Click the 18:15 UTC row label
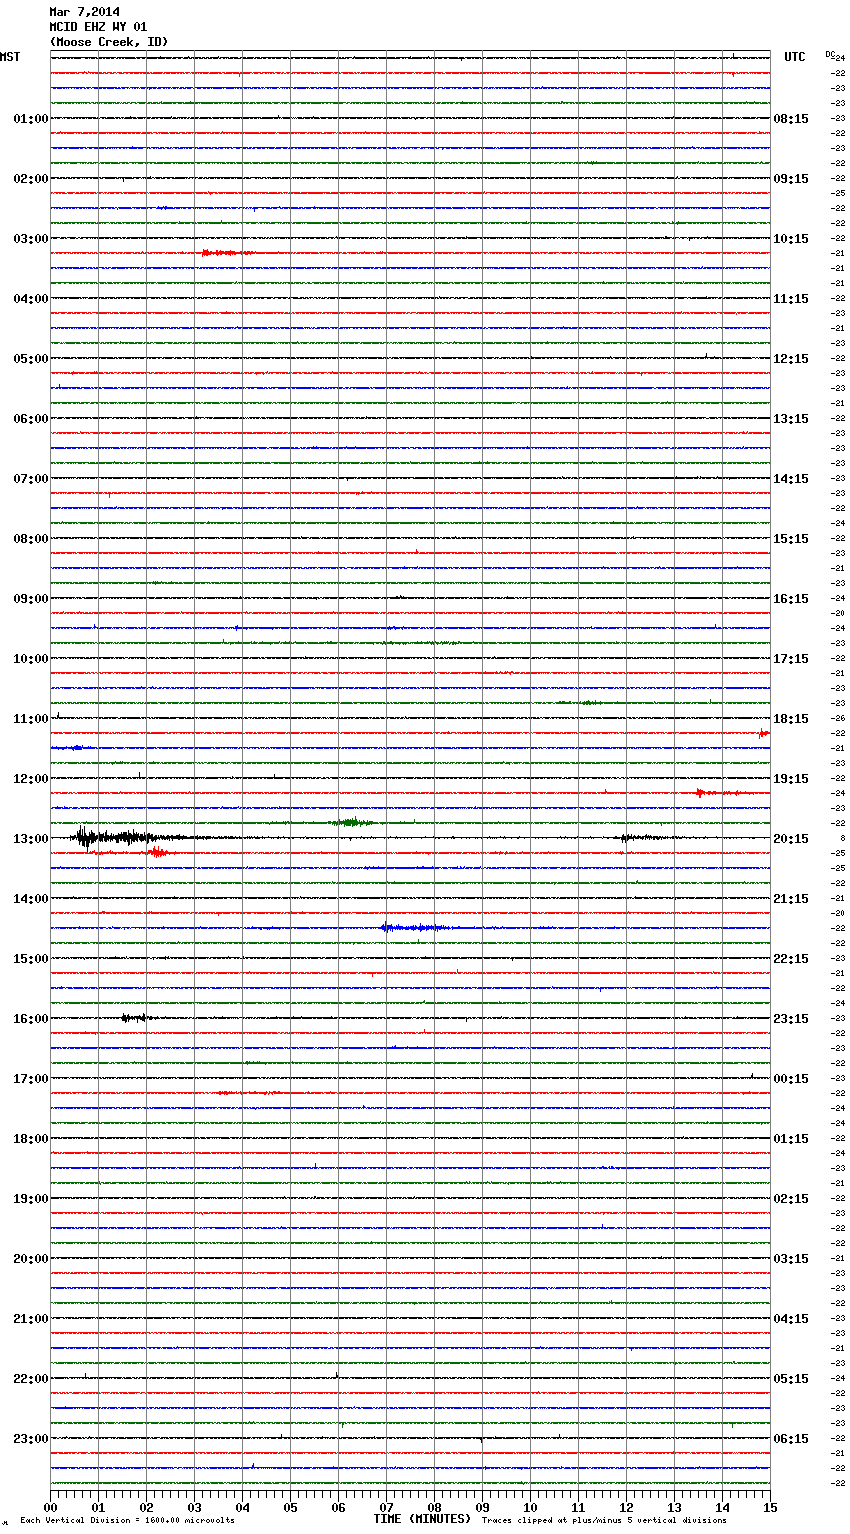850x1534 pixels. pos(791,719)
